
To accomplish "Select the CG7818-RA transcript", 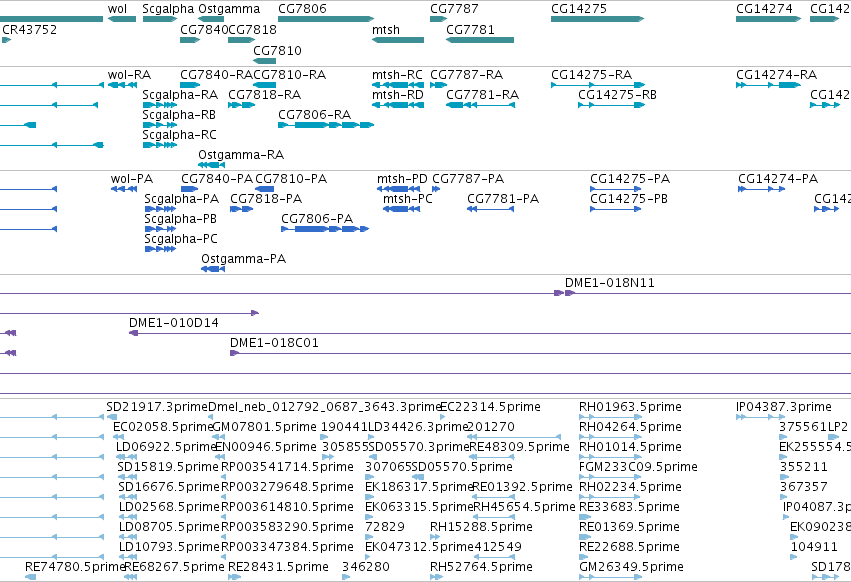I will 242,105.
